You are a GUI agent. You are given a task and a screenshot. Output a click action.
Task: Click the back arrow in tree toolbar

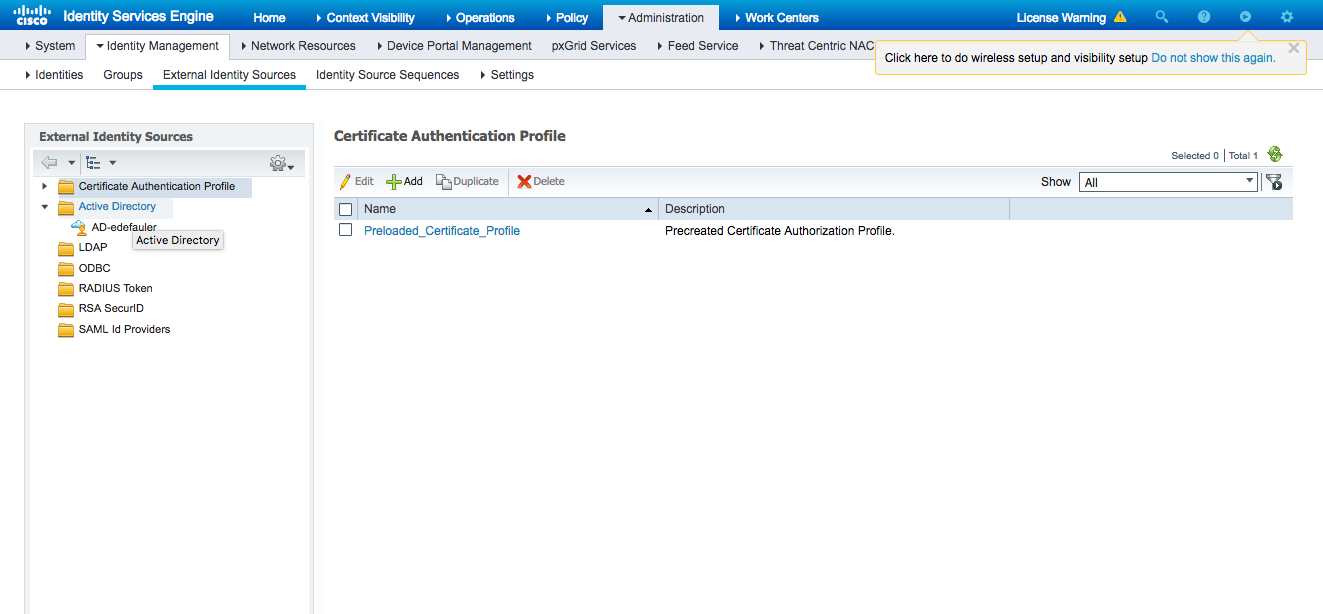(50, 162)
